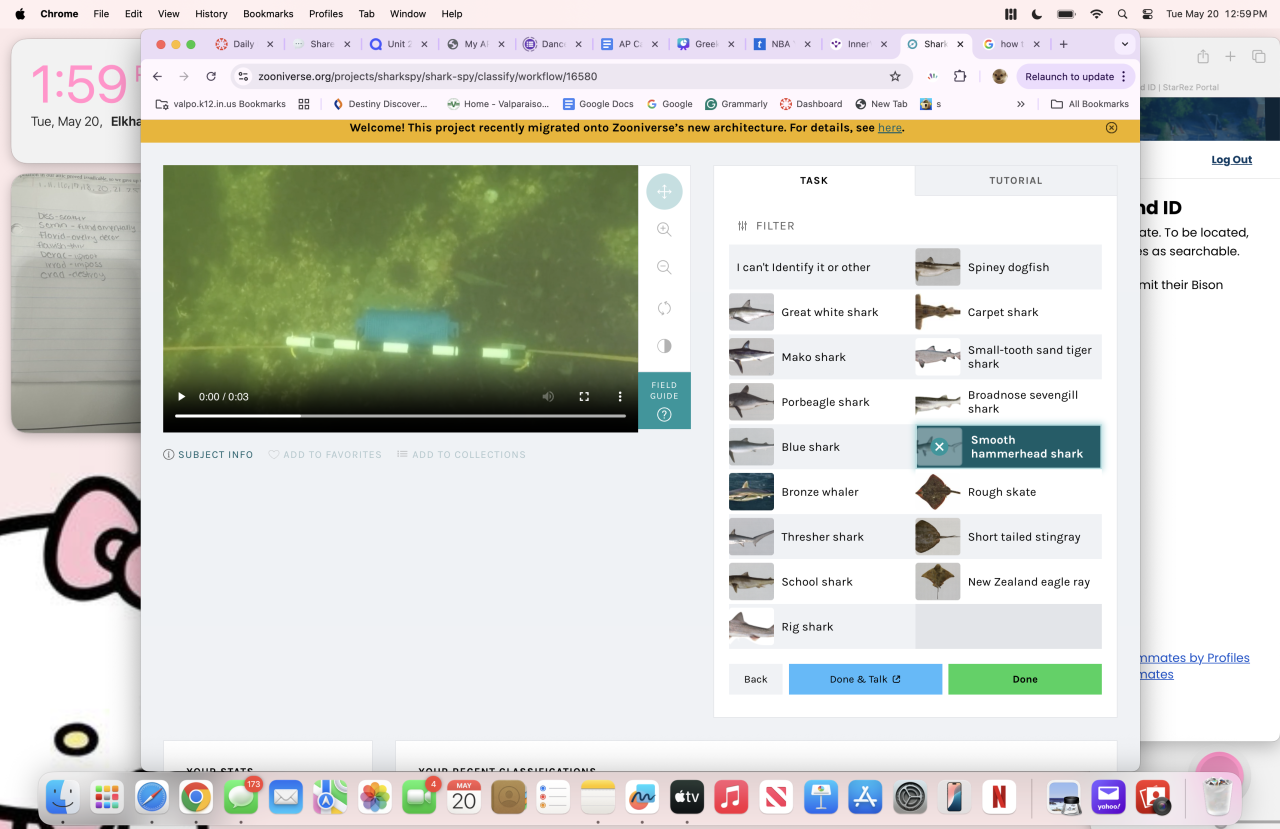The image size is (1280, 829).
Task: Open video more options menu
Action: click(x=620, y=397)
